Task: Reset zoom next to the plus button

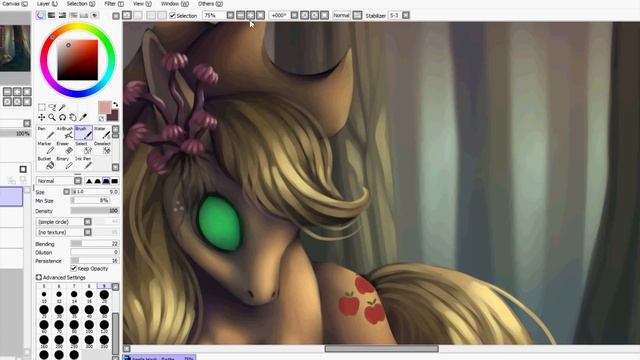Action: (x=260, y=15)
